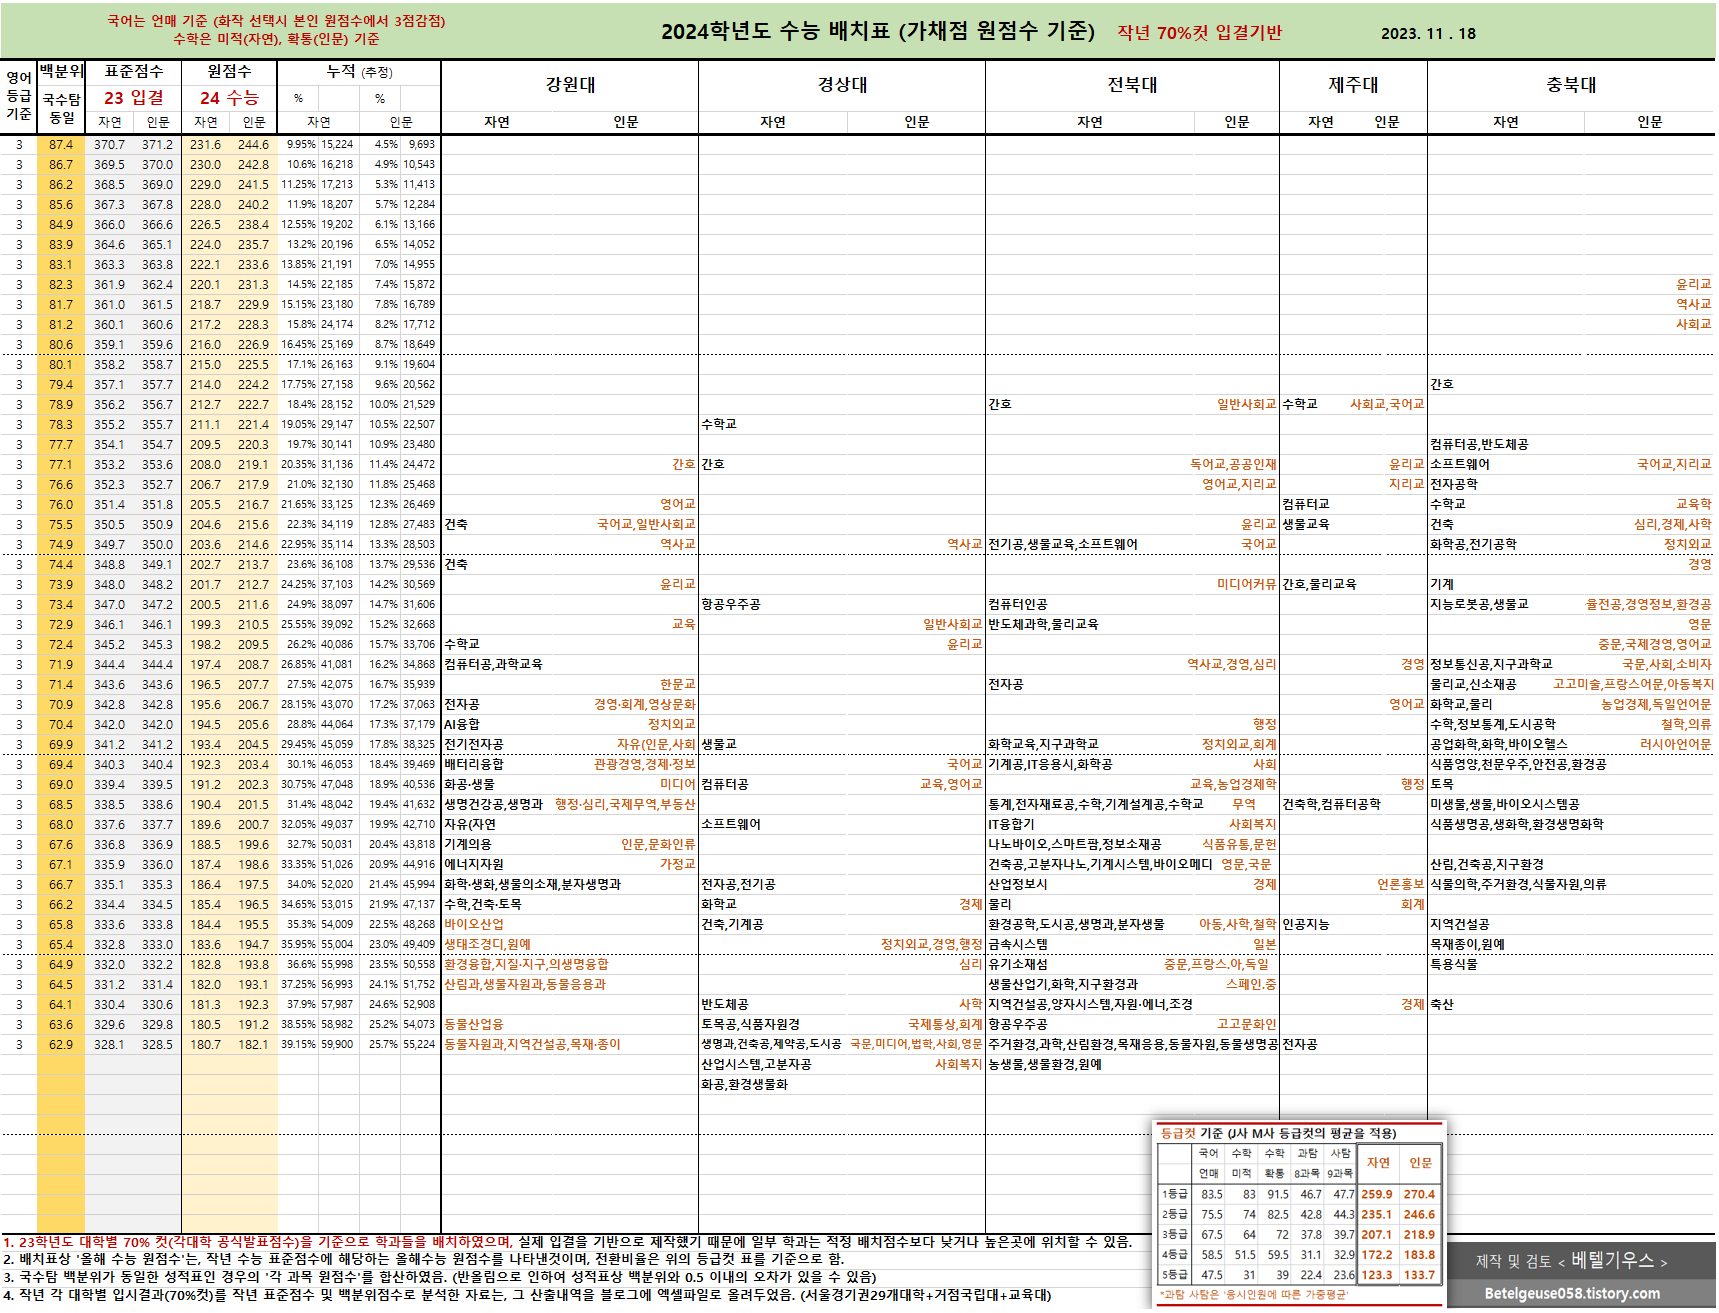Click the 누적 (추정) header cell
Screen dimensions: 1719x1313
(x=359, y=72)
